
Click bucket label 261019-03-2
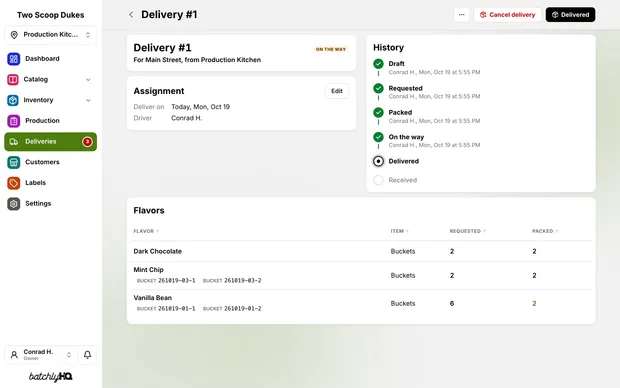[232, 280]
